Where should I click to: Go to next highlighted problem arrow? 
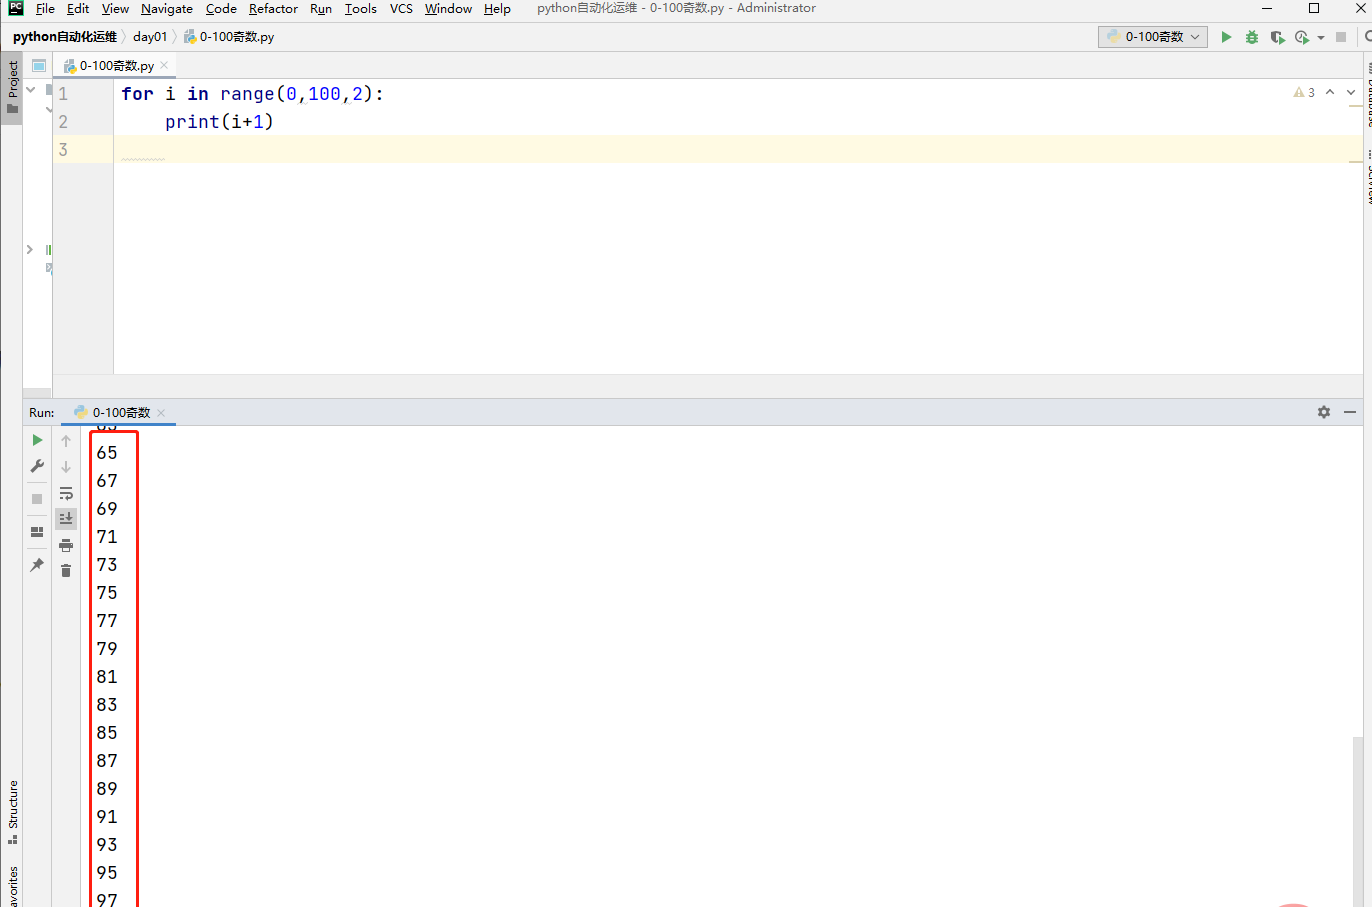tap(1351, 92)
